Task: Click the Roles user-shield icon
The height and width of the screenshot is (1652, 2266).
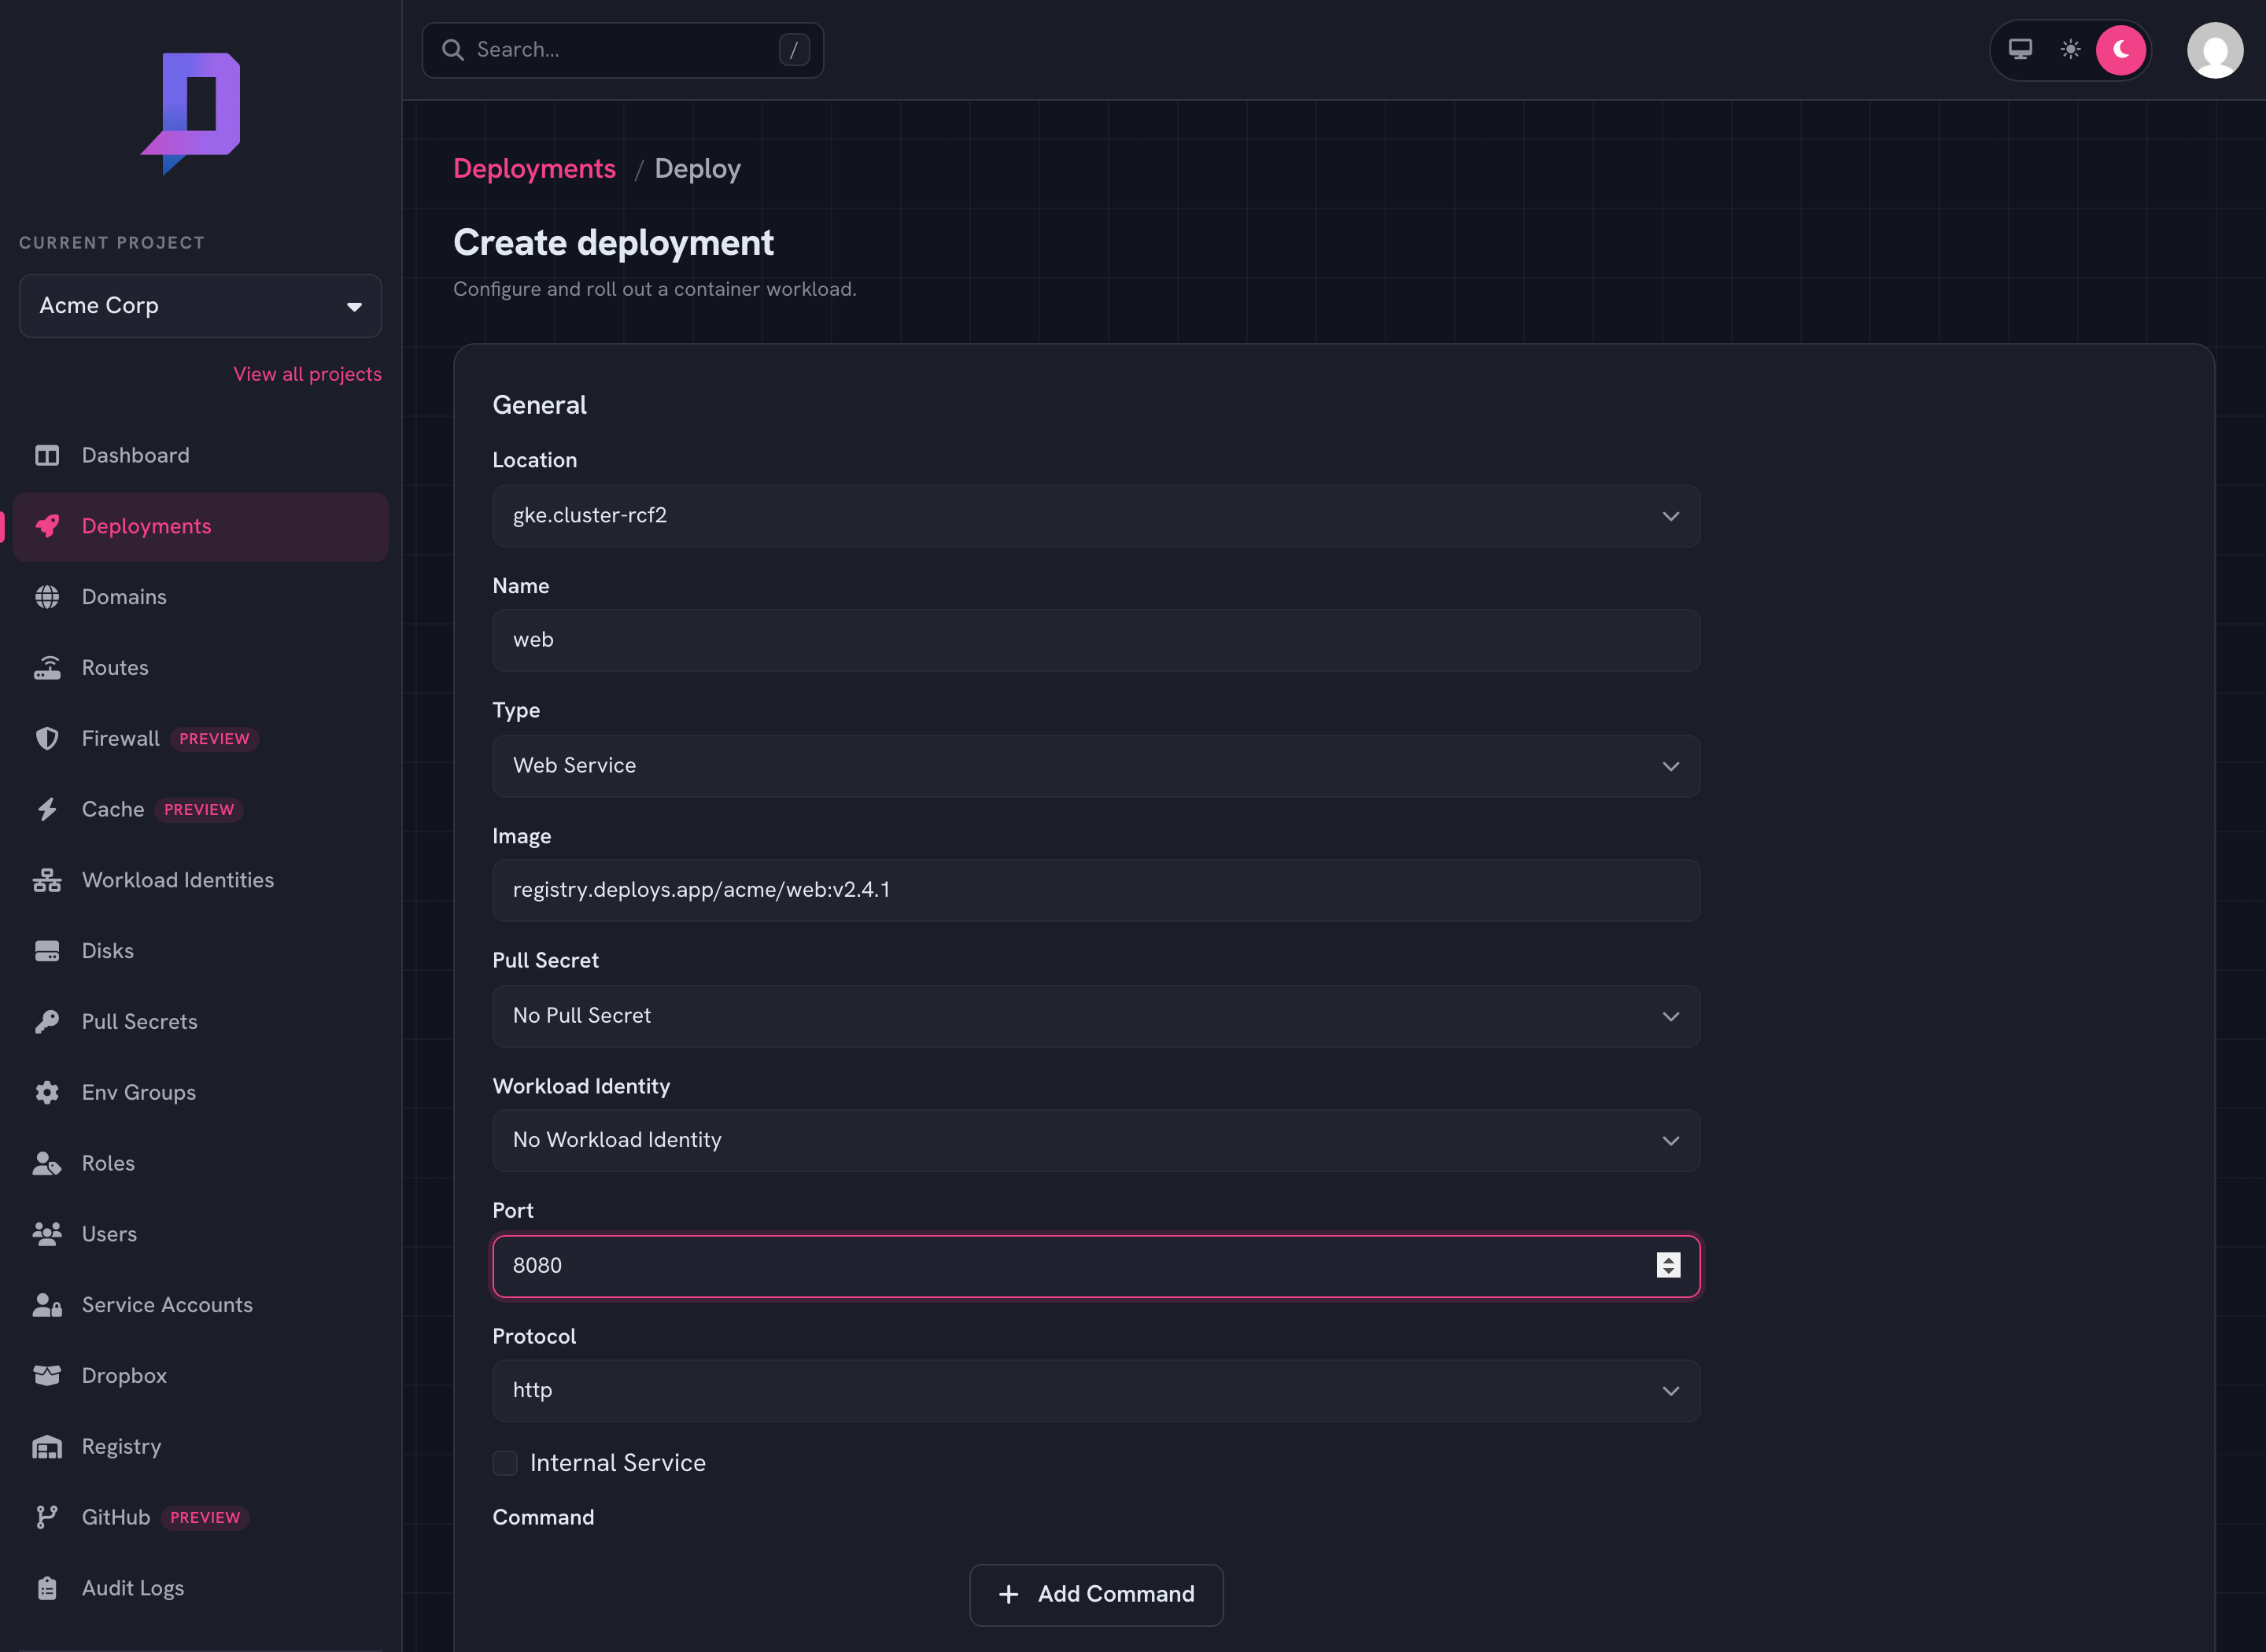Action: (x=47, y=1163)
